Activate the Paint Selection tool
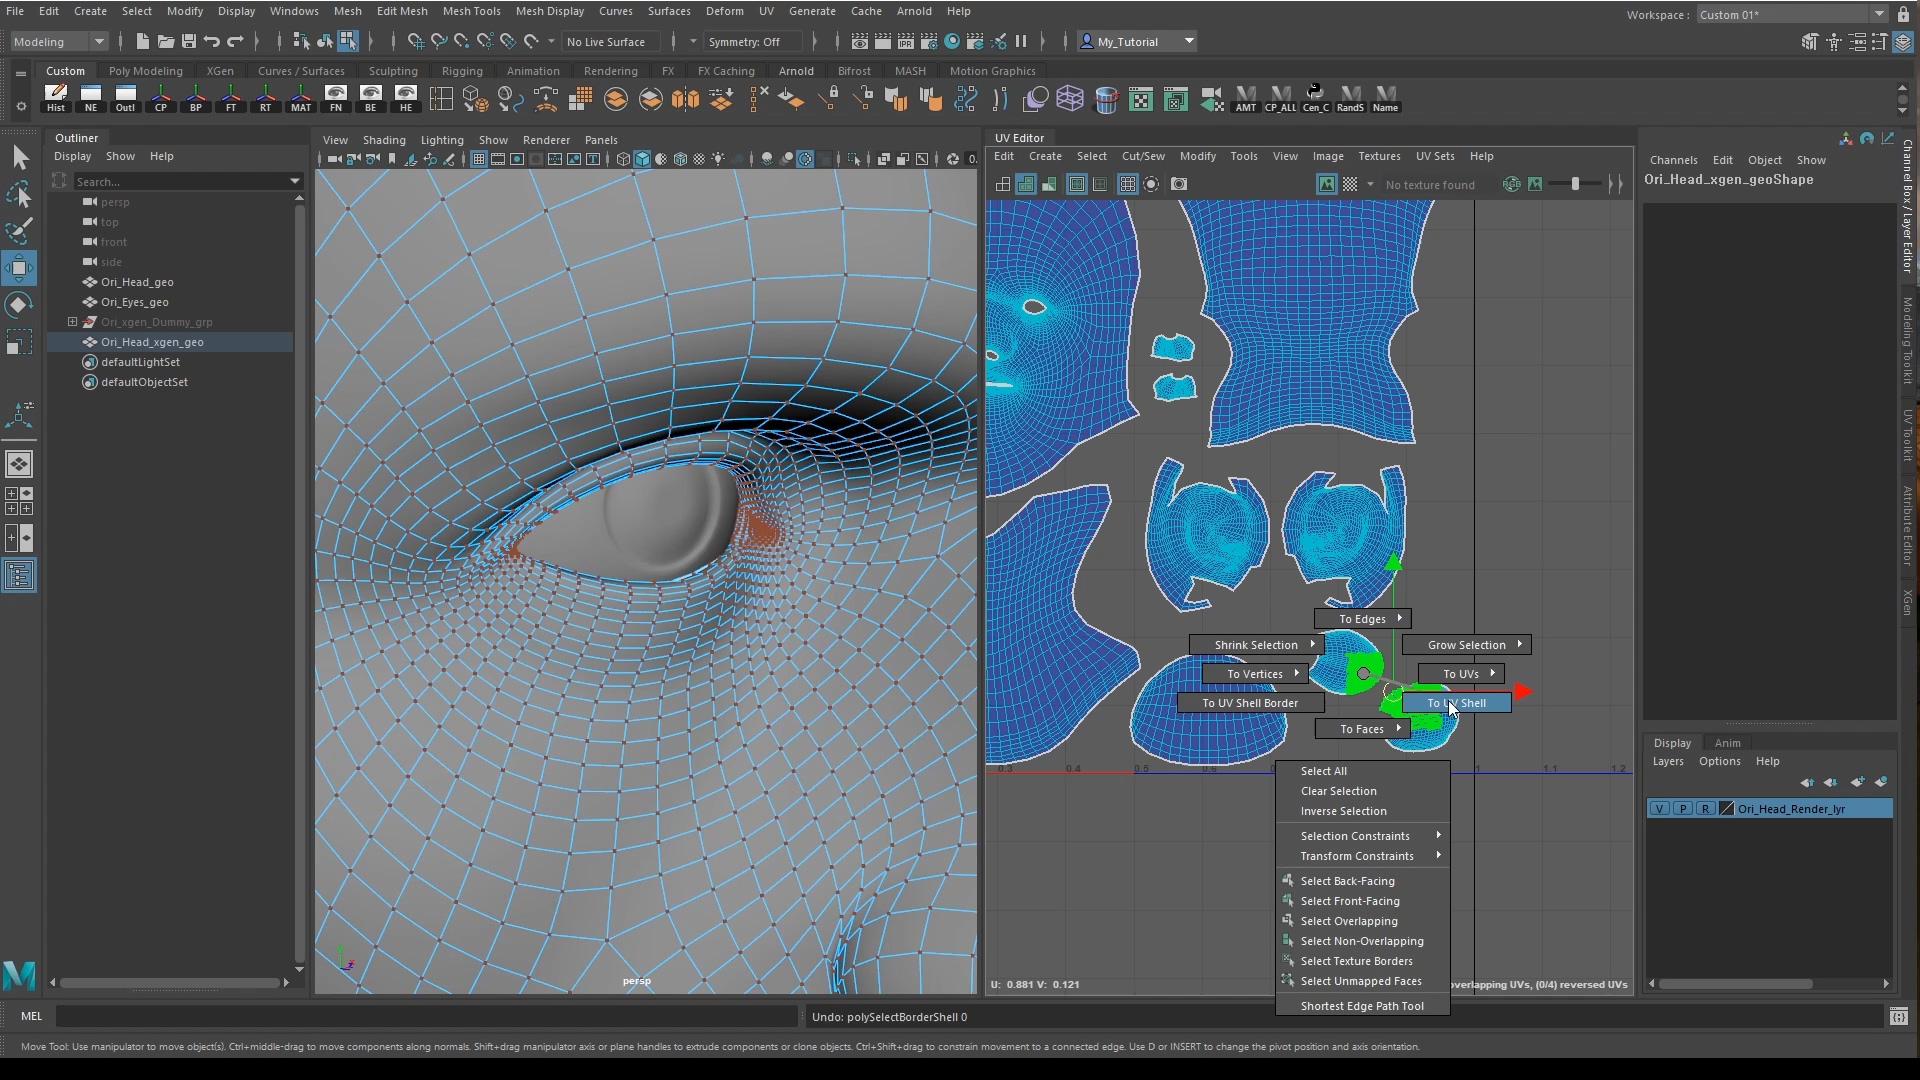1920x1080 pixels. (x=19, y=231)
